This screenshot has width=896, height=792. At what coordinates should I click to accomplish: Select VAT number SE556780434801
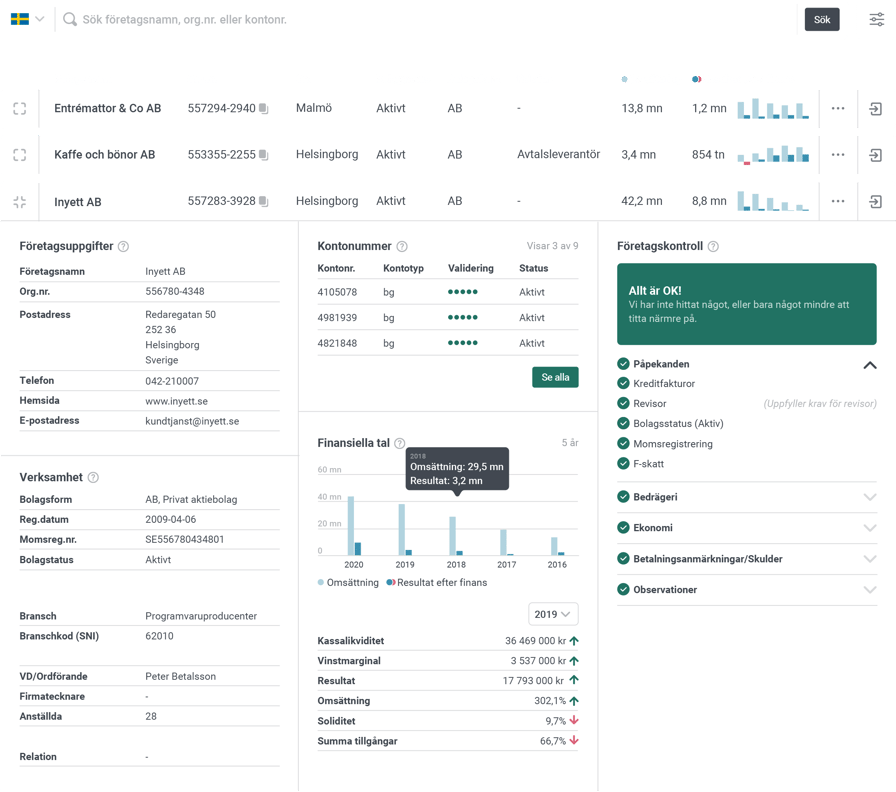click(185, 539)
